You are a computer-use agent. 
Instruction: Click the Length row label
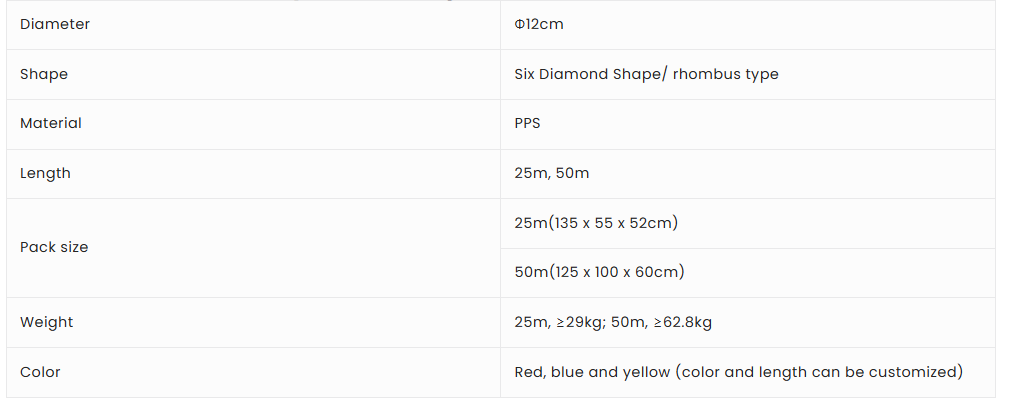pos(45,173)
